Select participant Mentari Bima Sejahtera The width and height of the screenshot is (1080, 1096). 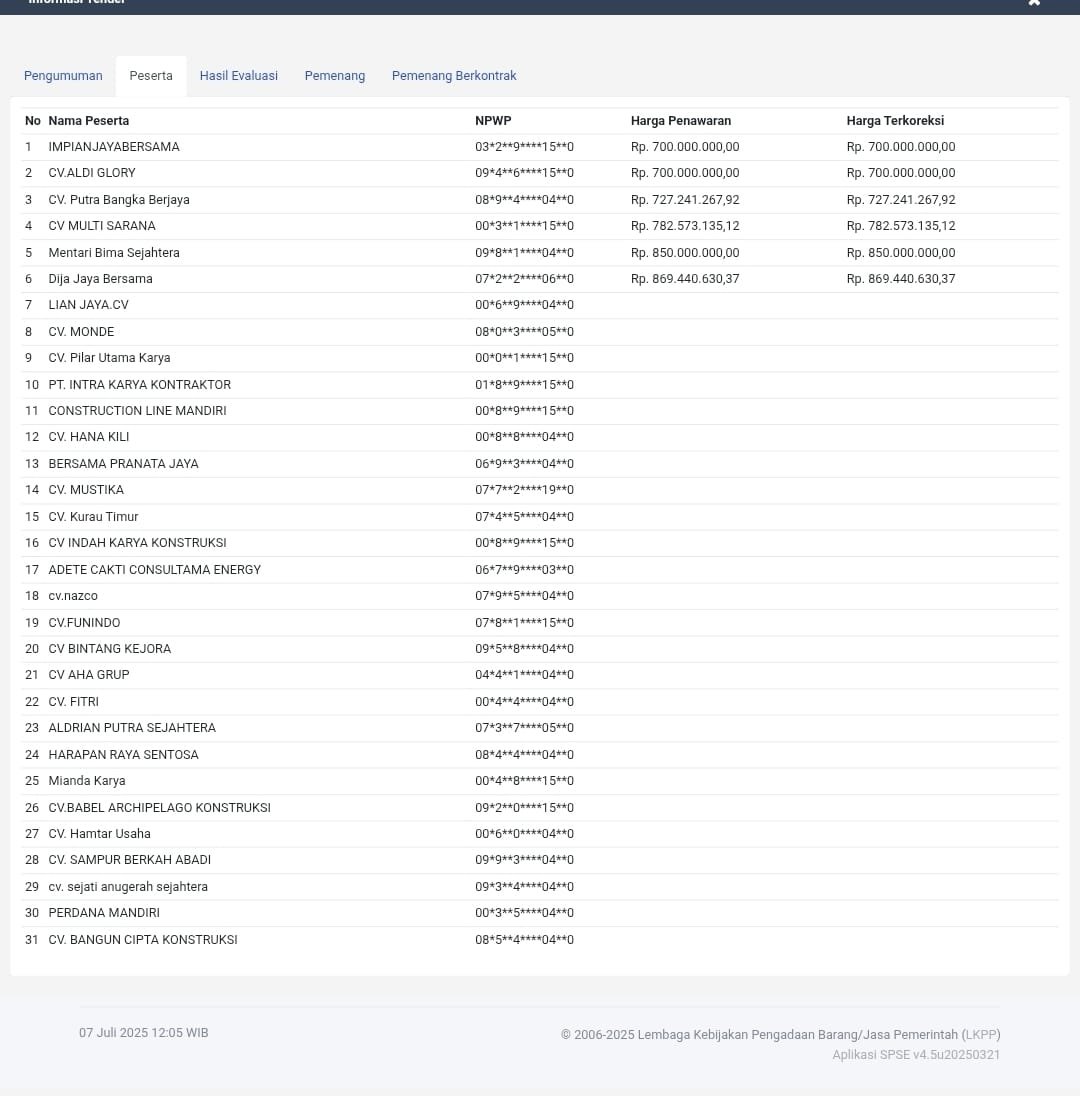(x=114, y=252)
